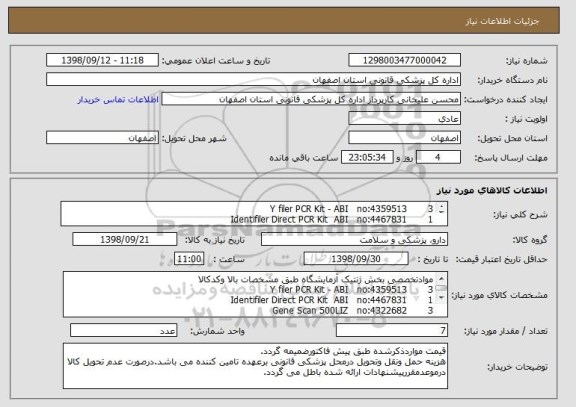
Task: Select the public announcement date field 1398/09/12 - 11:18
Action: [102, 60]
